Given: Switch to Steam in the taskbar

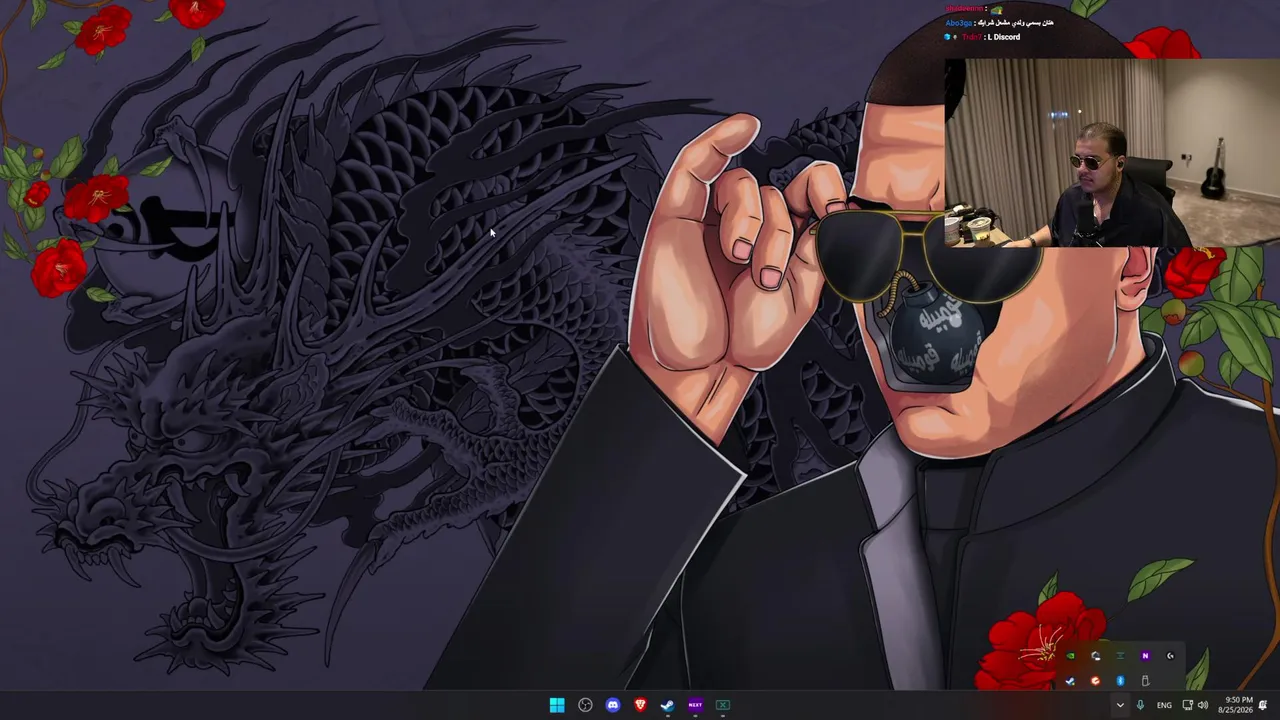Looking at the screenshot, I should 667,705.
